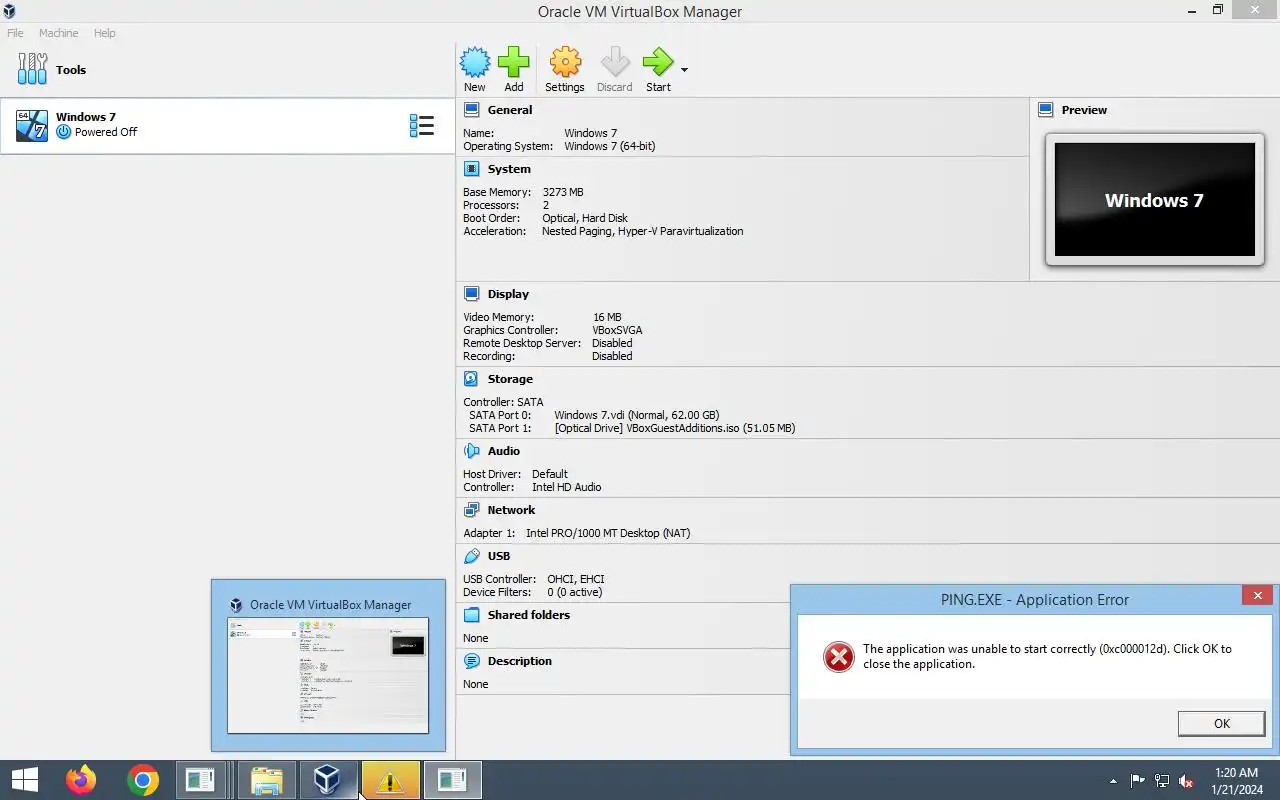The width and height of the screenshot is (1280, 800).
Task: Open the Start button dropdown arrow
Action: [684, 70]
